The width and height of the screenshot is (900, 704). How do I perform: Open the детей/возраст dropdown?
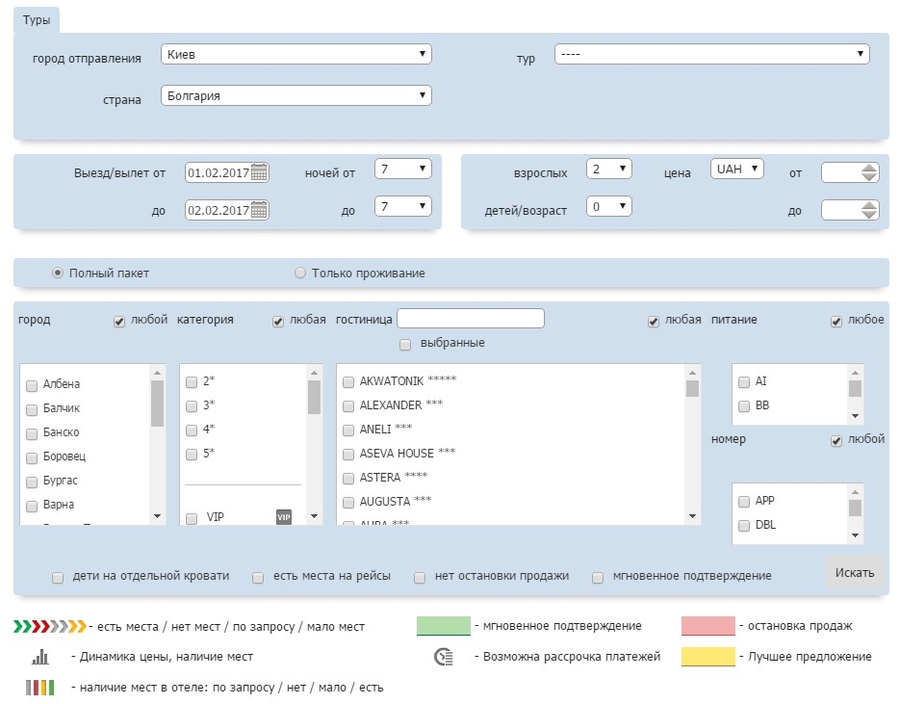point(609,206)
